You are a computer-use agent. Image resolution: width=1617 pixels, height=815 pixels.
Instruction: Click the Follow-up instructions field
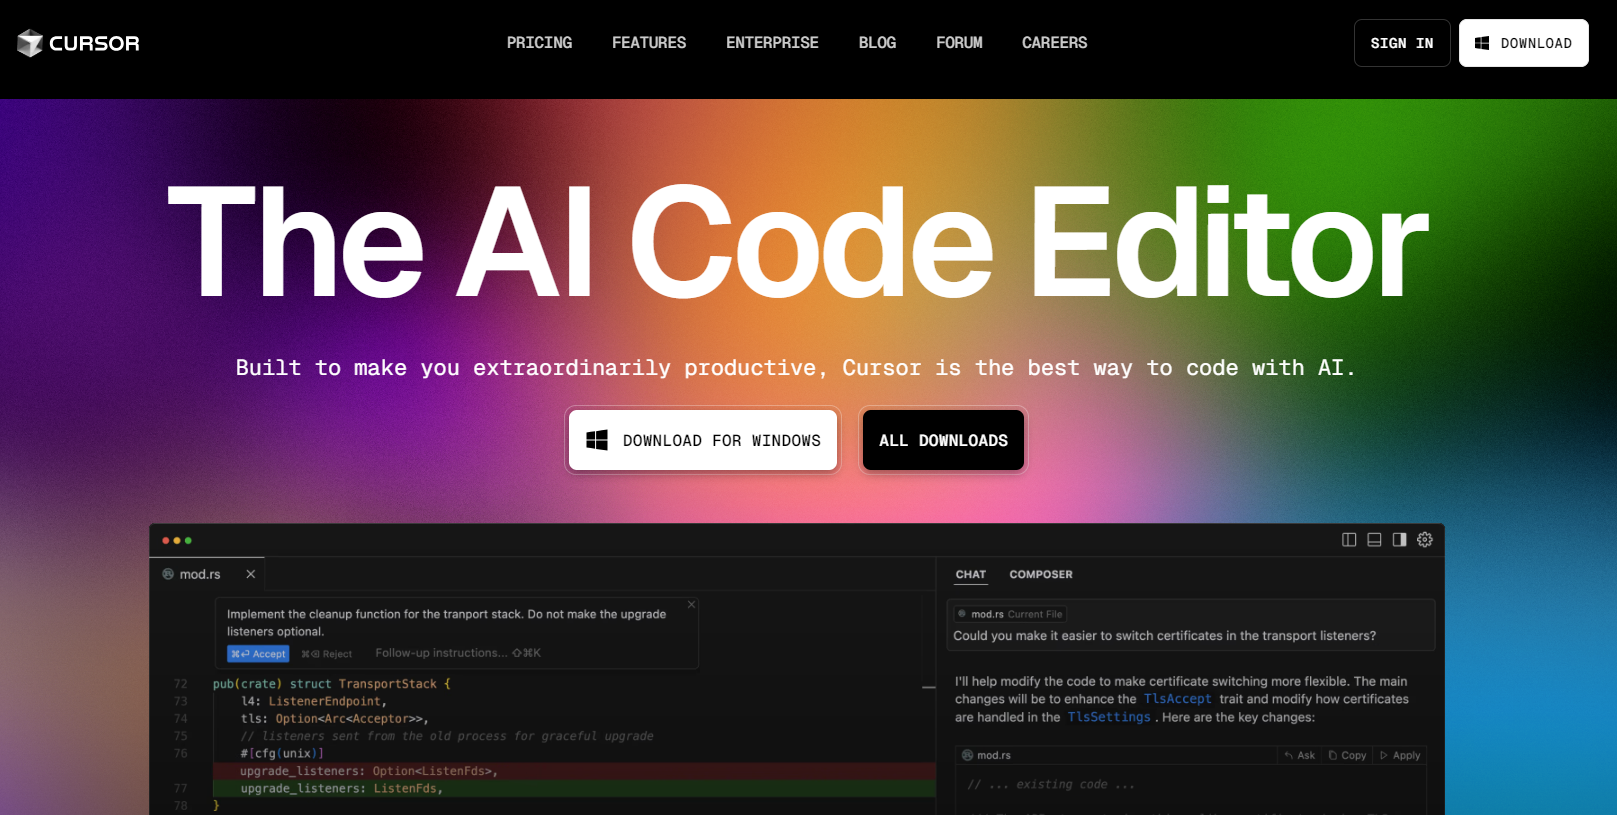(x=458, y=653)
